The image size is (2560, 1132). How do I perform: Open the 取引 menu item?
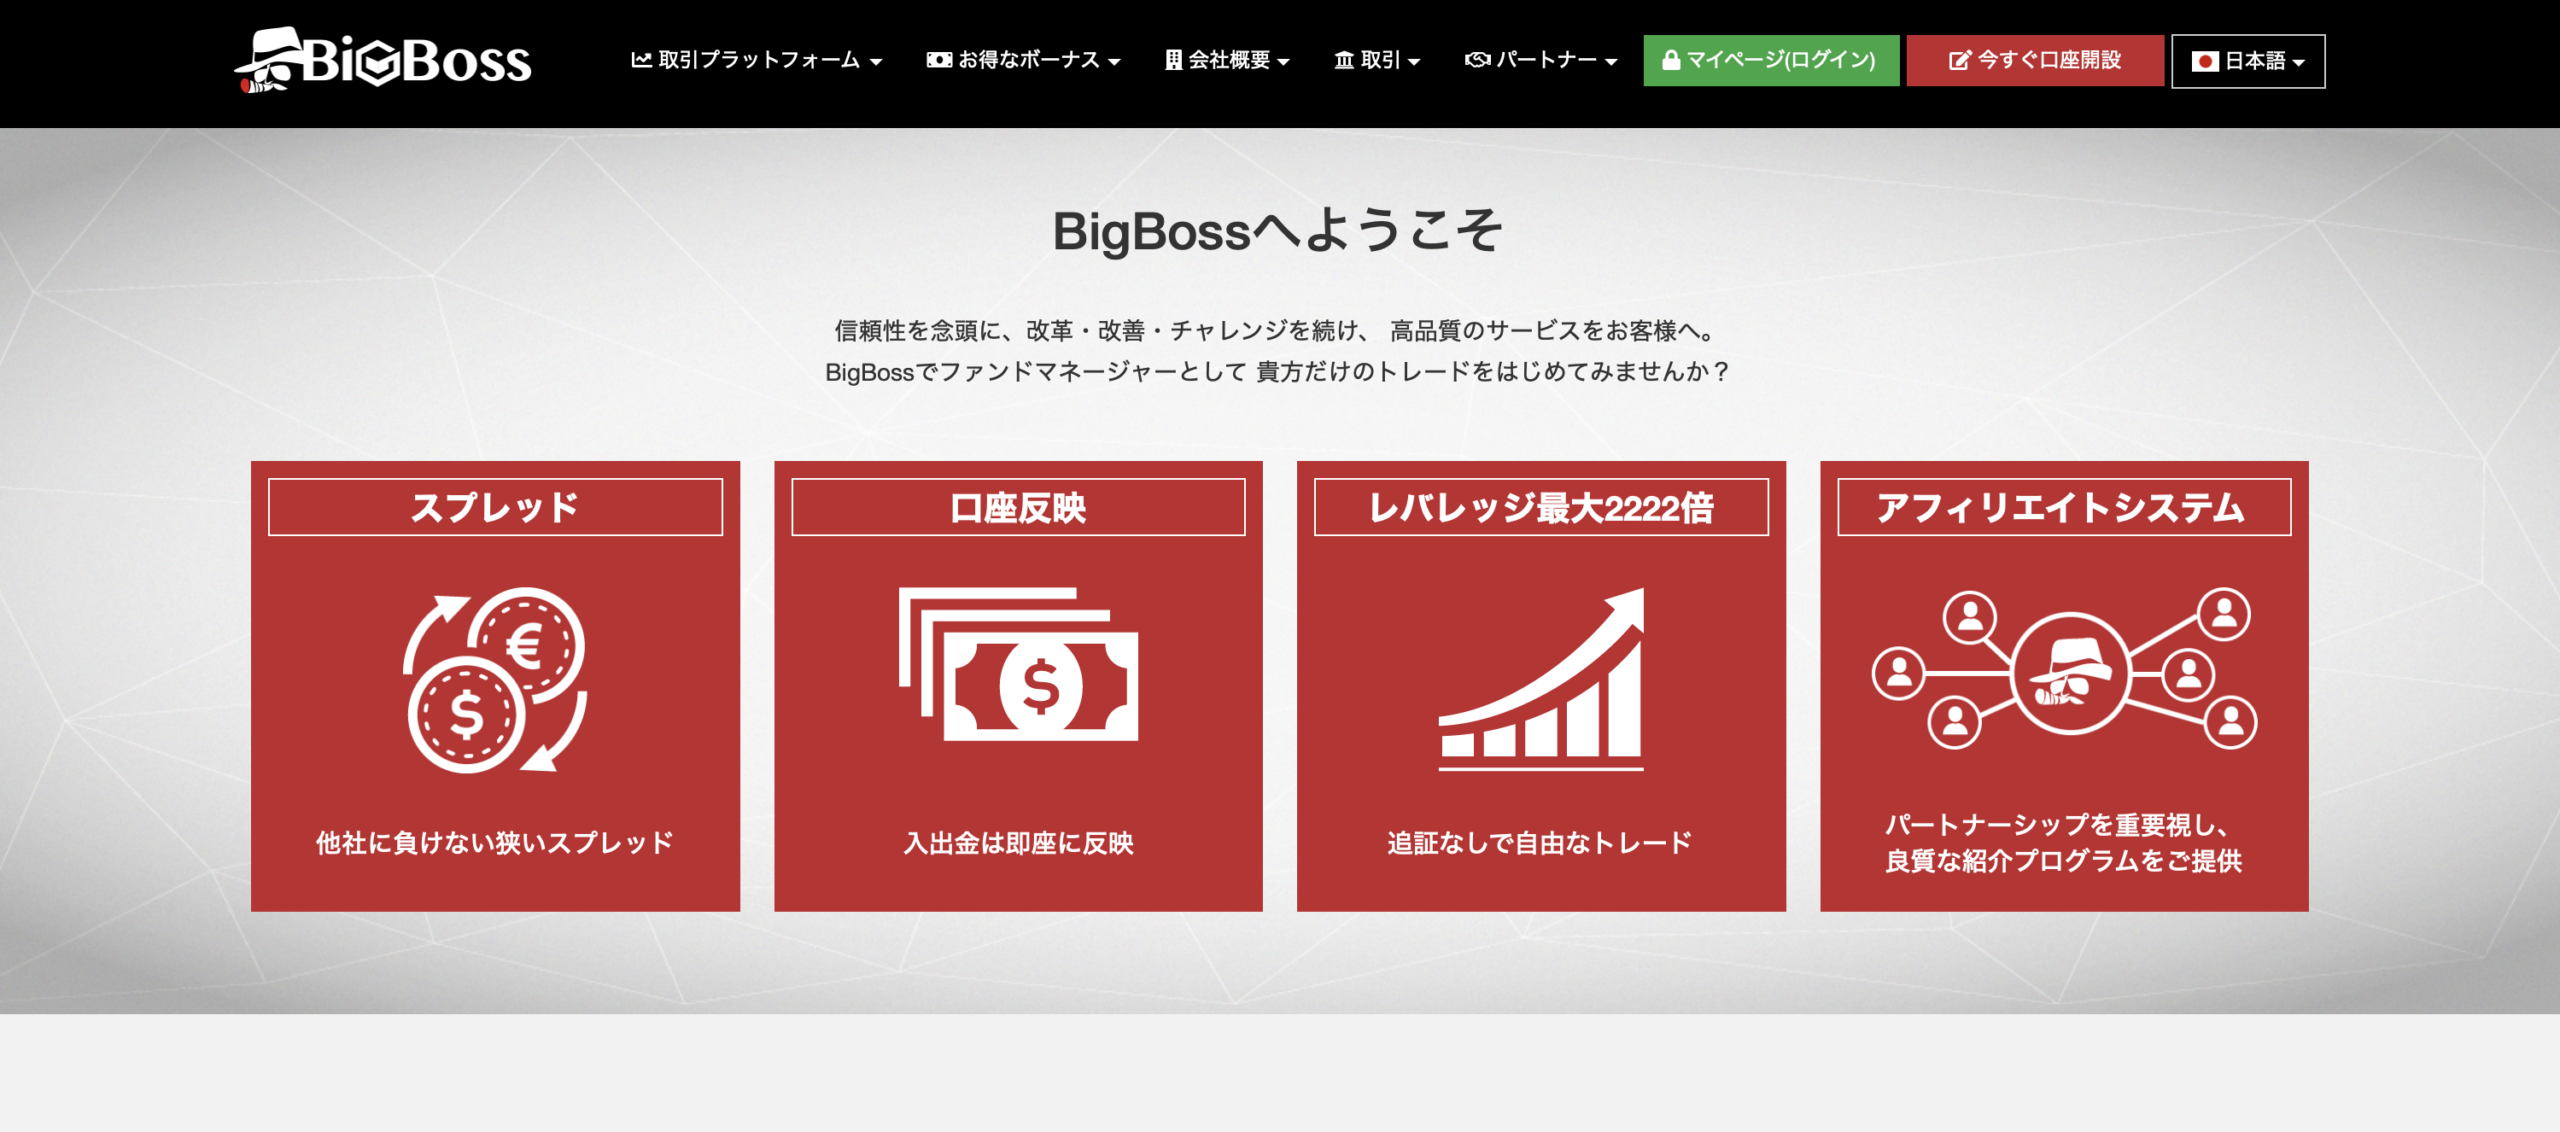[x=1377, y=60]
